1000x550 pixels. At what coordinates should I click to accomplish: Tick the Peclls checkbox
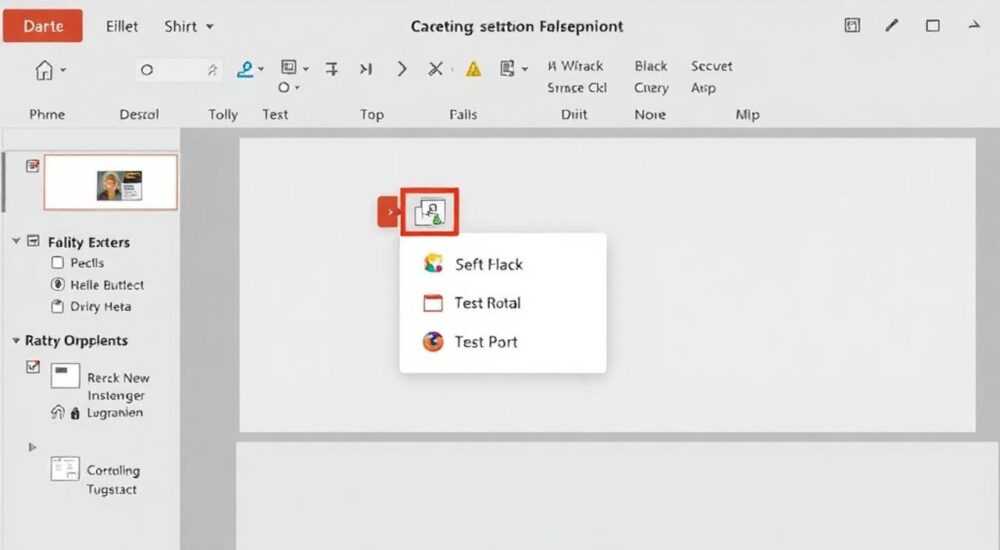coord(57,262)
